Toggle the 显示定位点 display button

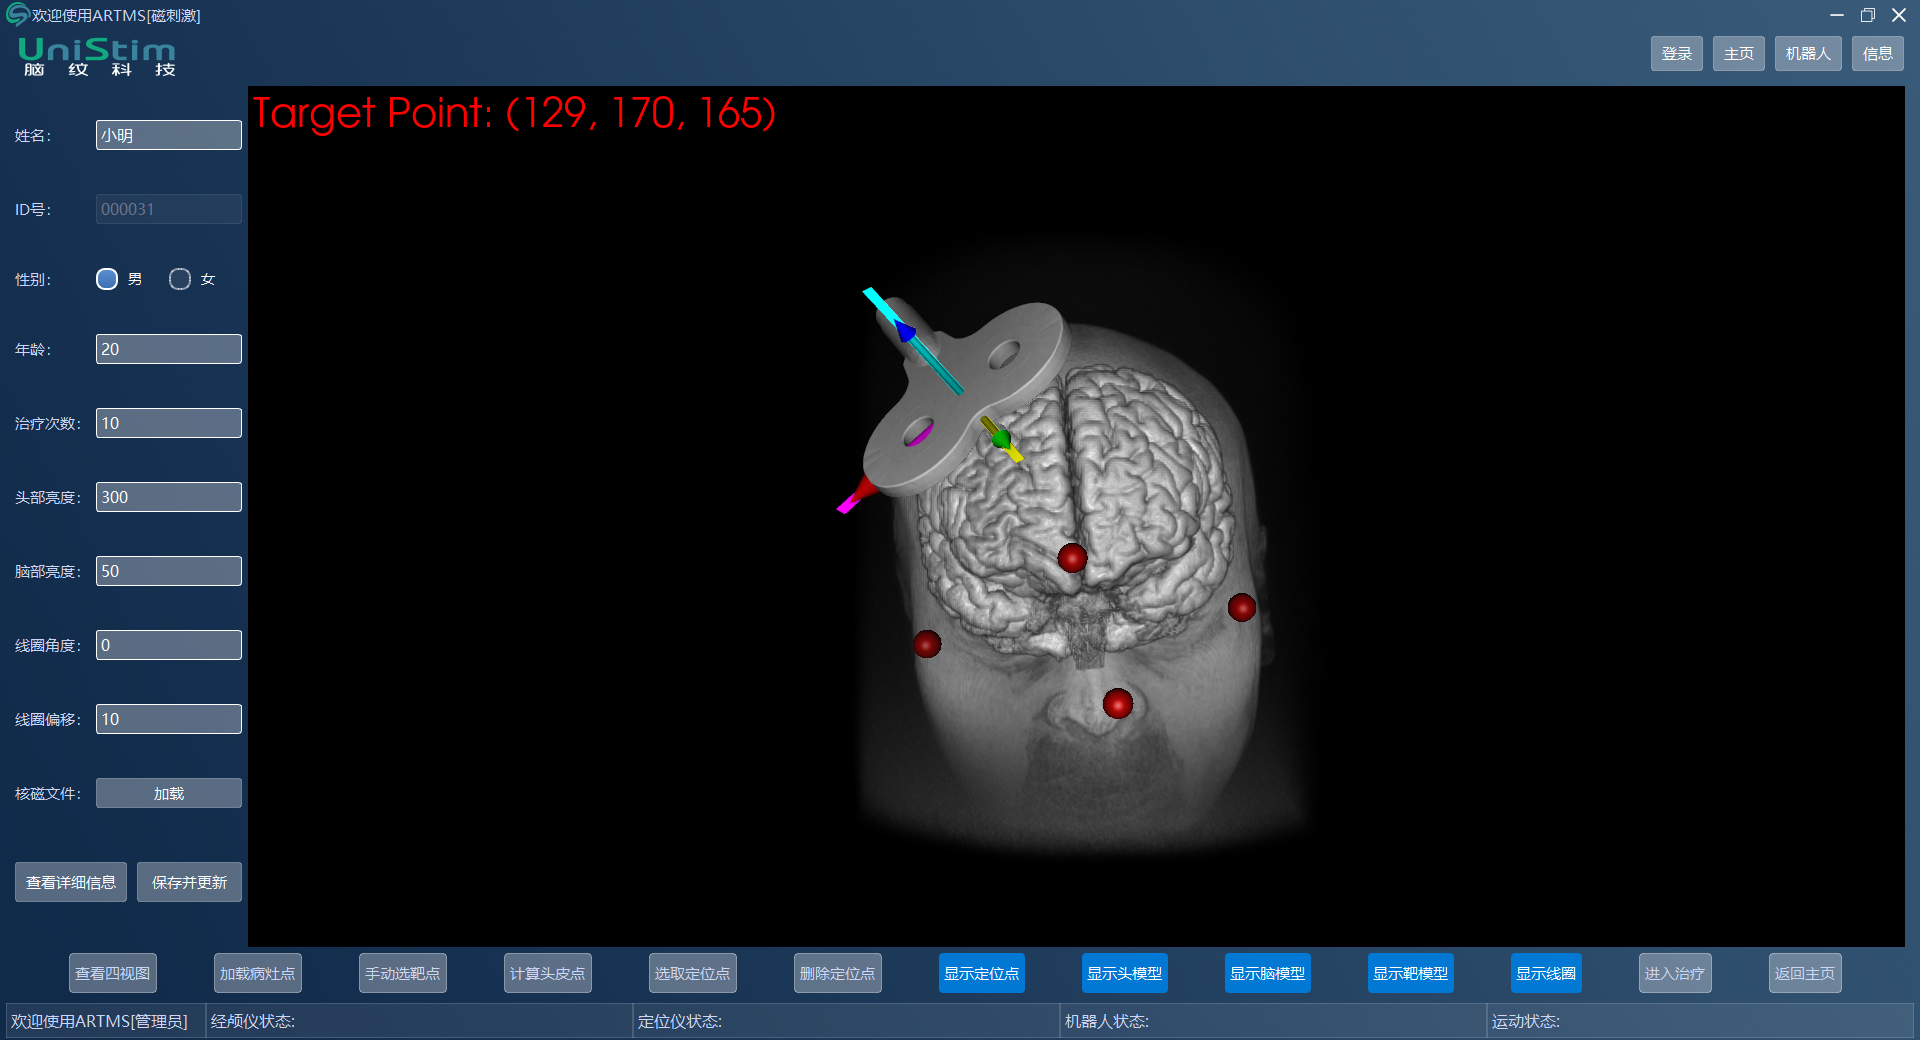click(x=981, y=973)
